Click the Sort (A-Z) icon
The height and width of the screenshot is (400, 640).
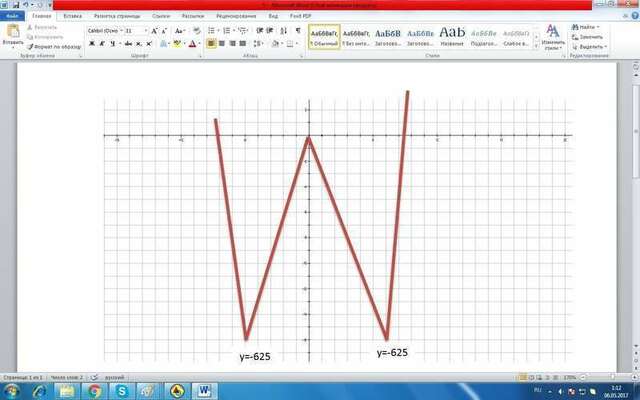pos(284,31)
